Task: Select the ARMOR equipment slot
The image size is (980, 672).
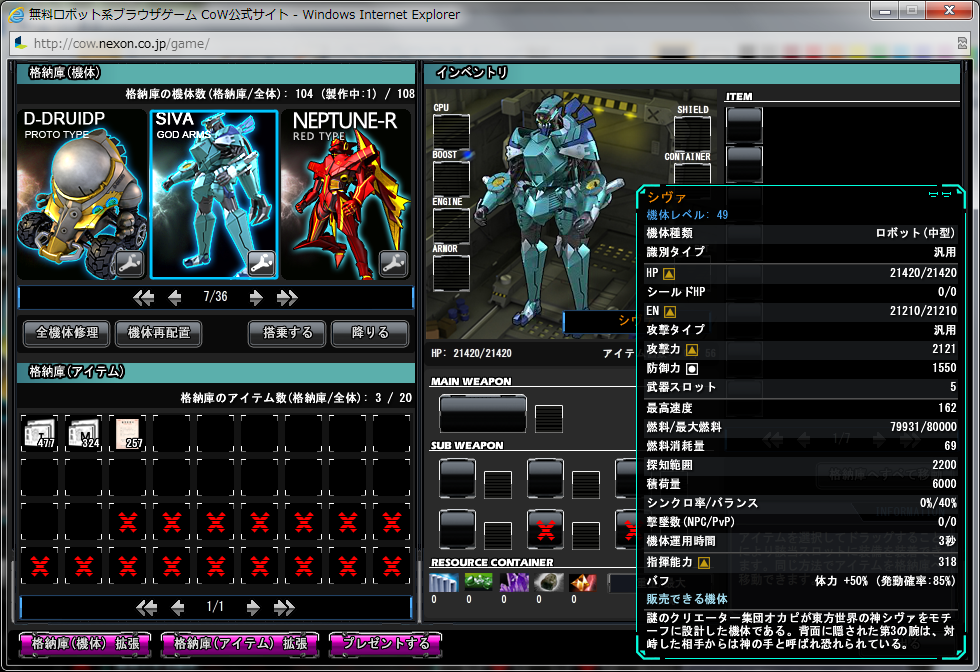Action: point(451,273)
